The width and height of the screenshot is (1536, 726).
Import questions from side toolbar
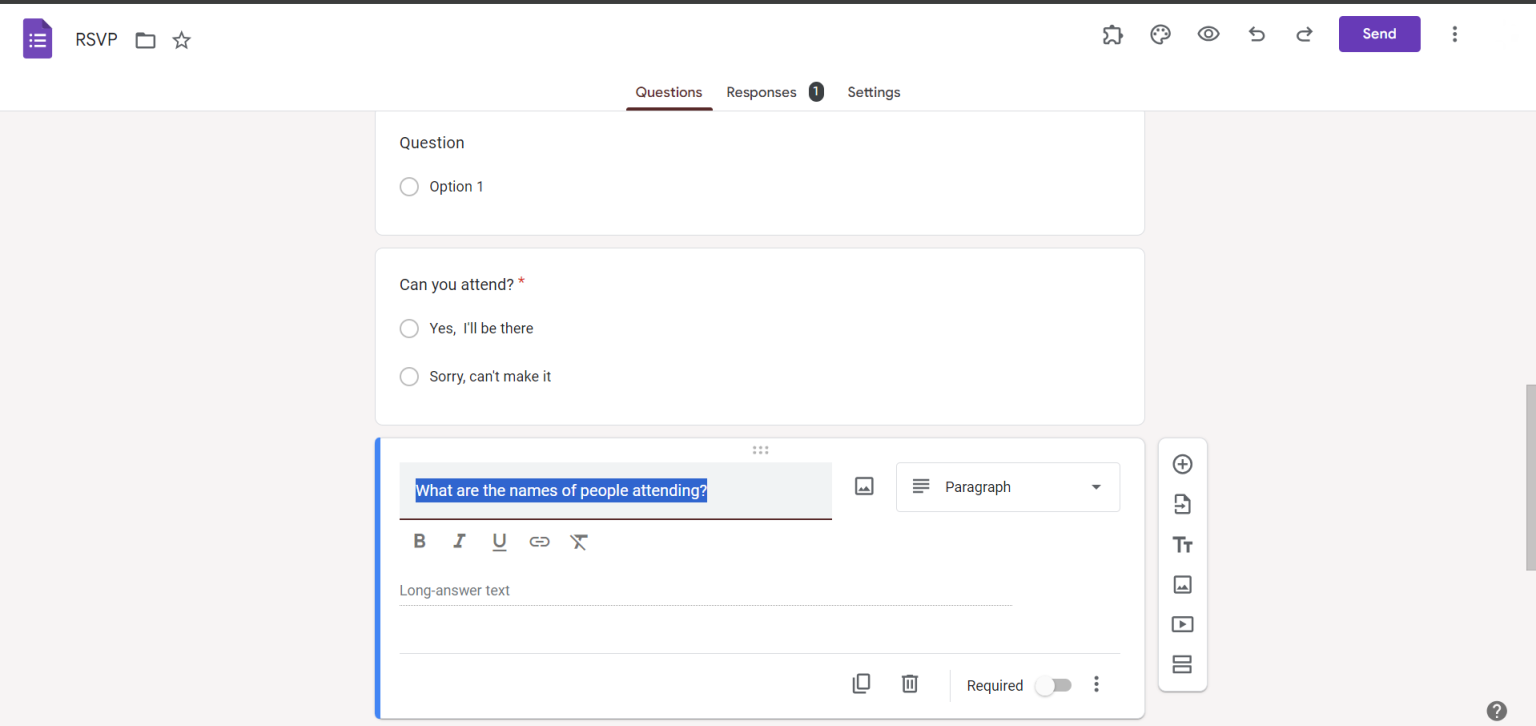click(1182, 504)
